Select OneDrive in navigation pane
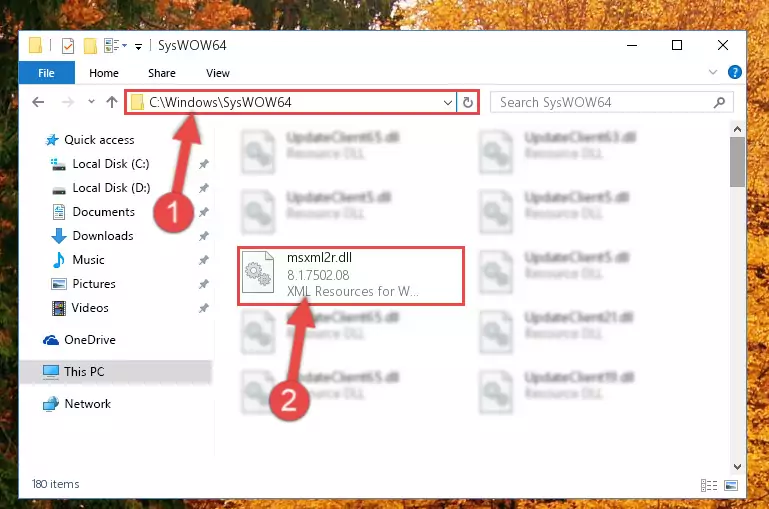This screenshot has width=769, height=509. pos(90,340)
